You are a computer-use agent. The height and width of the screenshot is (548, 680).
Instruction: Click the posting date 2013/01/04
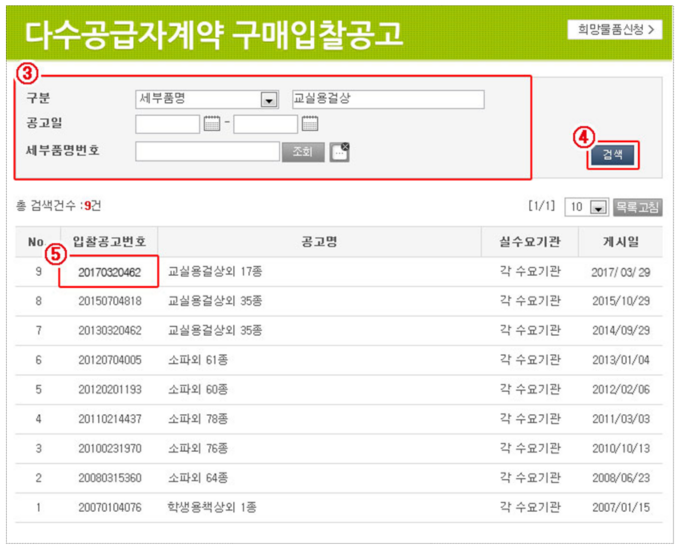[621, 360]
